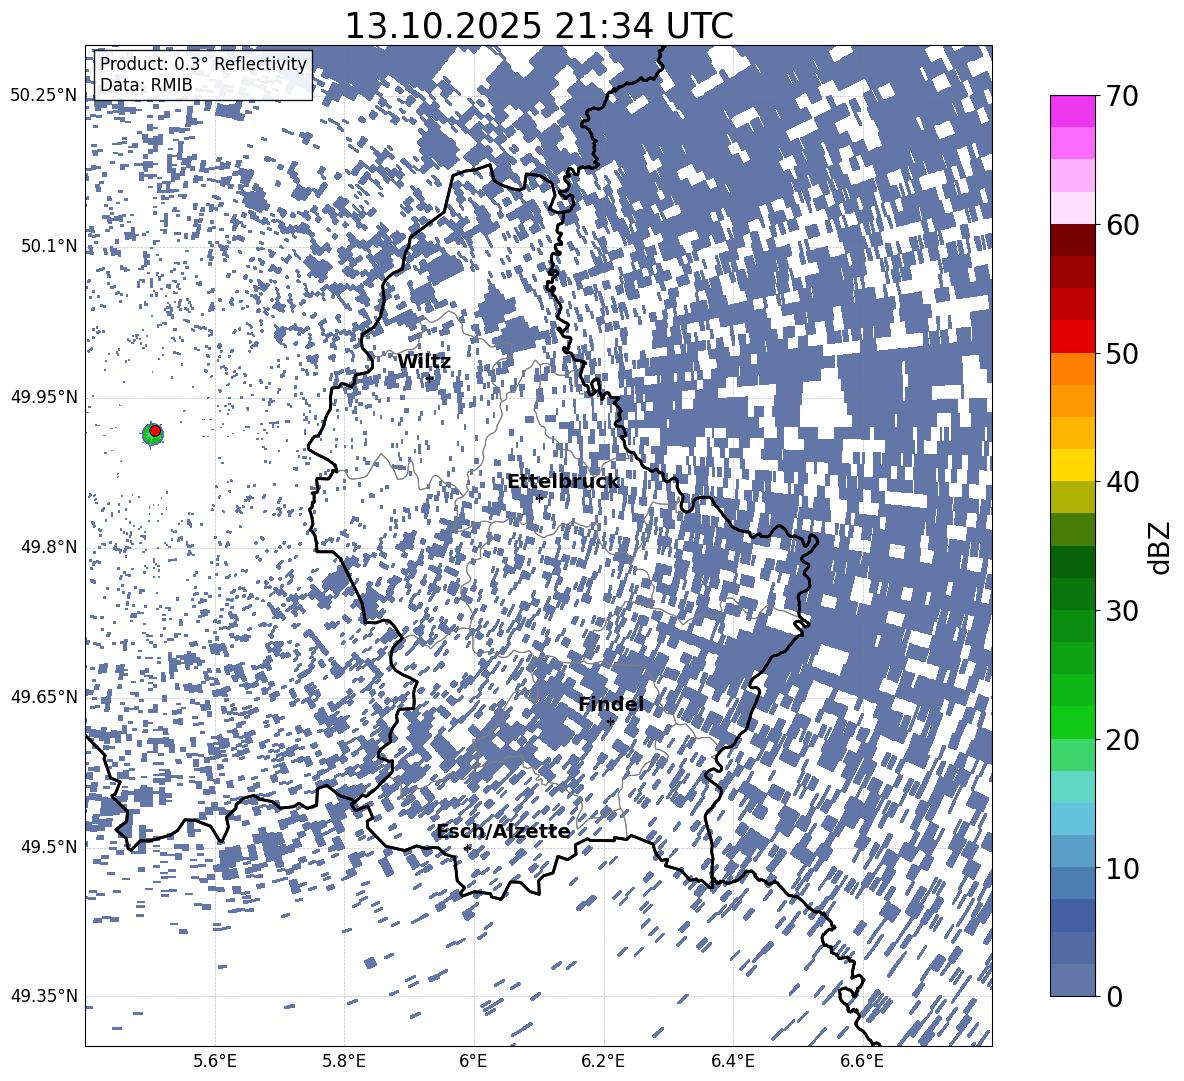Click the 'Data: RMIB' text
Screen dimensions: 1184x1081
[x=146, y=85]
